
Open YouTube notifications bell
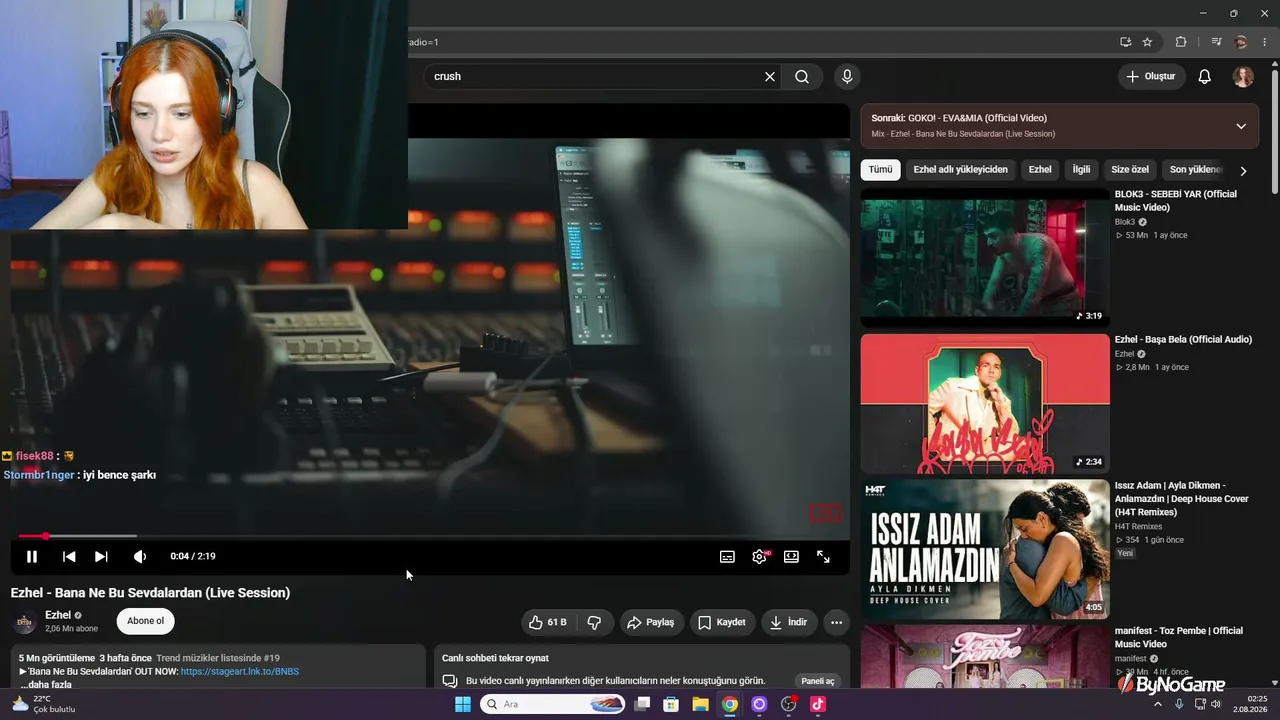point(1205,76)
